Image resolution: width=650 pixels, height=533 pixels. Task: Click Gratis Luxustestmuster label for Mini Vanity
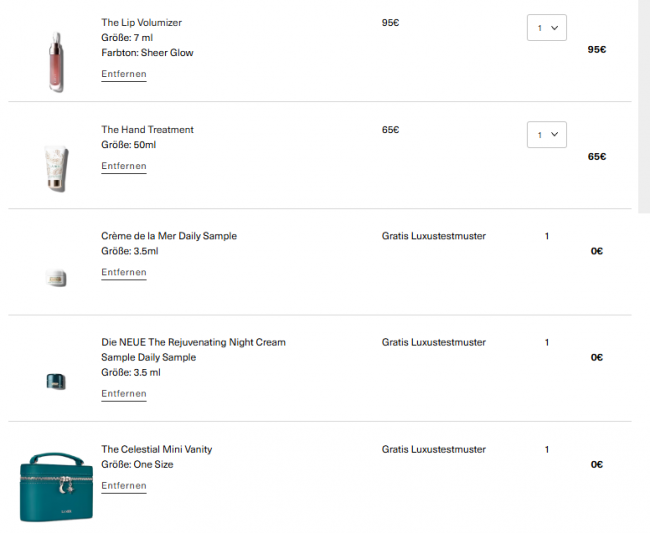(433, 449)
